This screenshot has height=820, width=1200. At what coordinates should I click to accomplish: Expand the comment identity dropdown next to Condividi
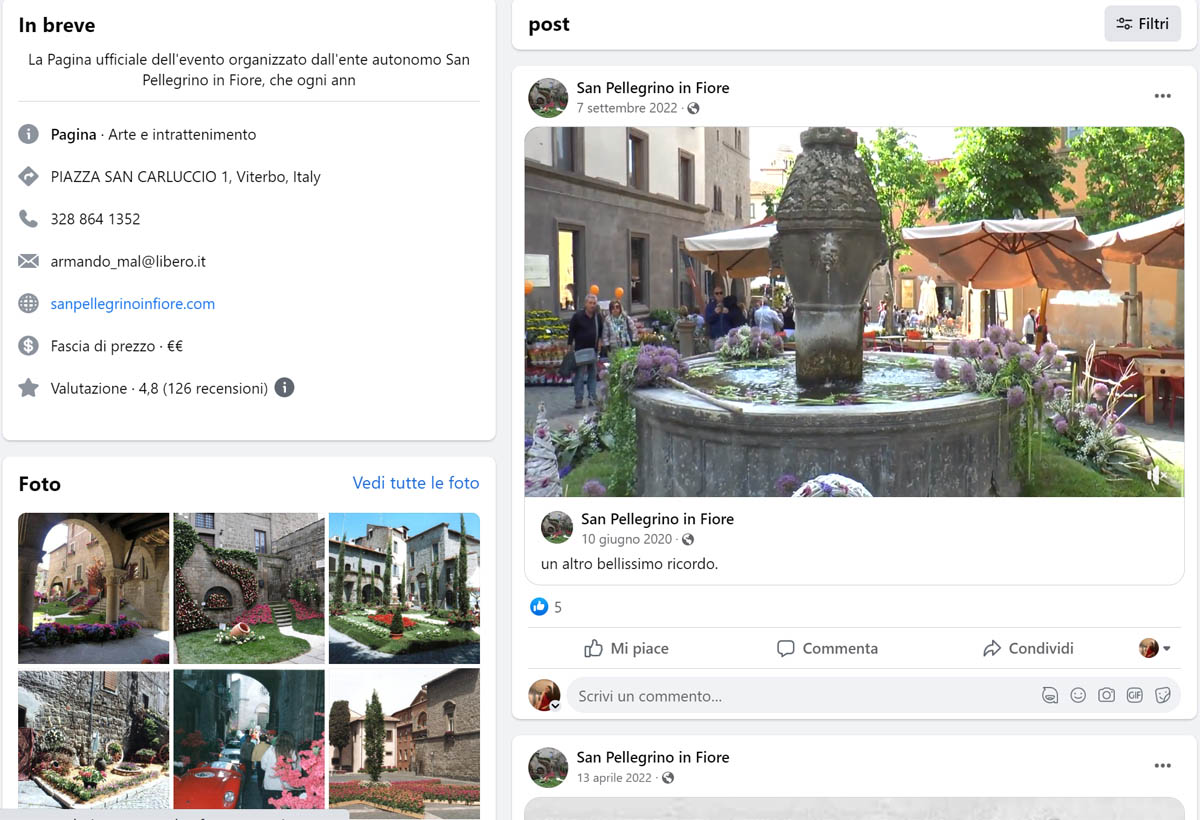tap(1155, 649)
